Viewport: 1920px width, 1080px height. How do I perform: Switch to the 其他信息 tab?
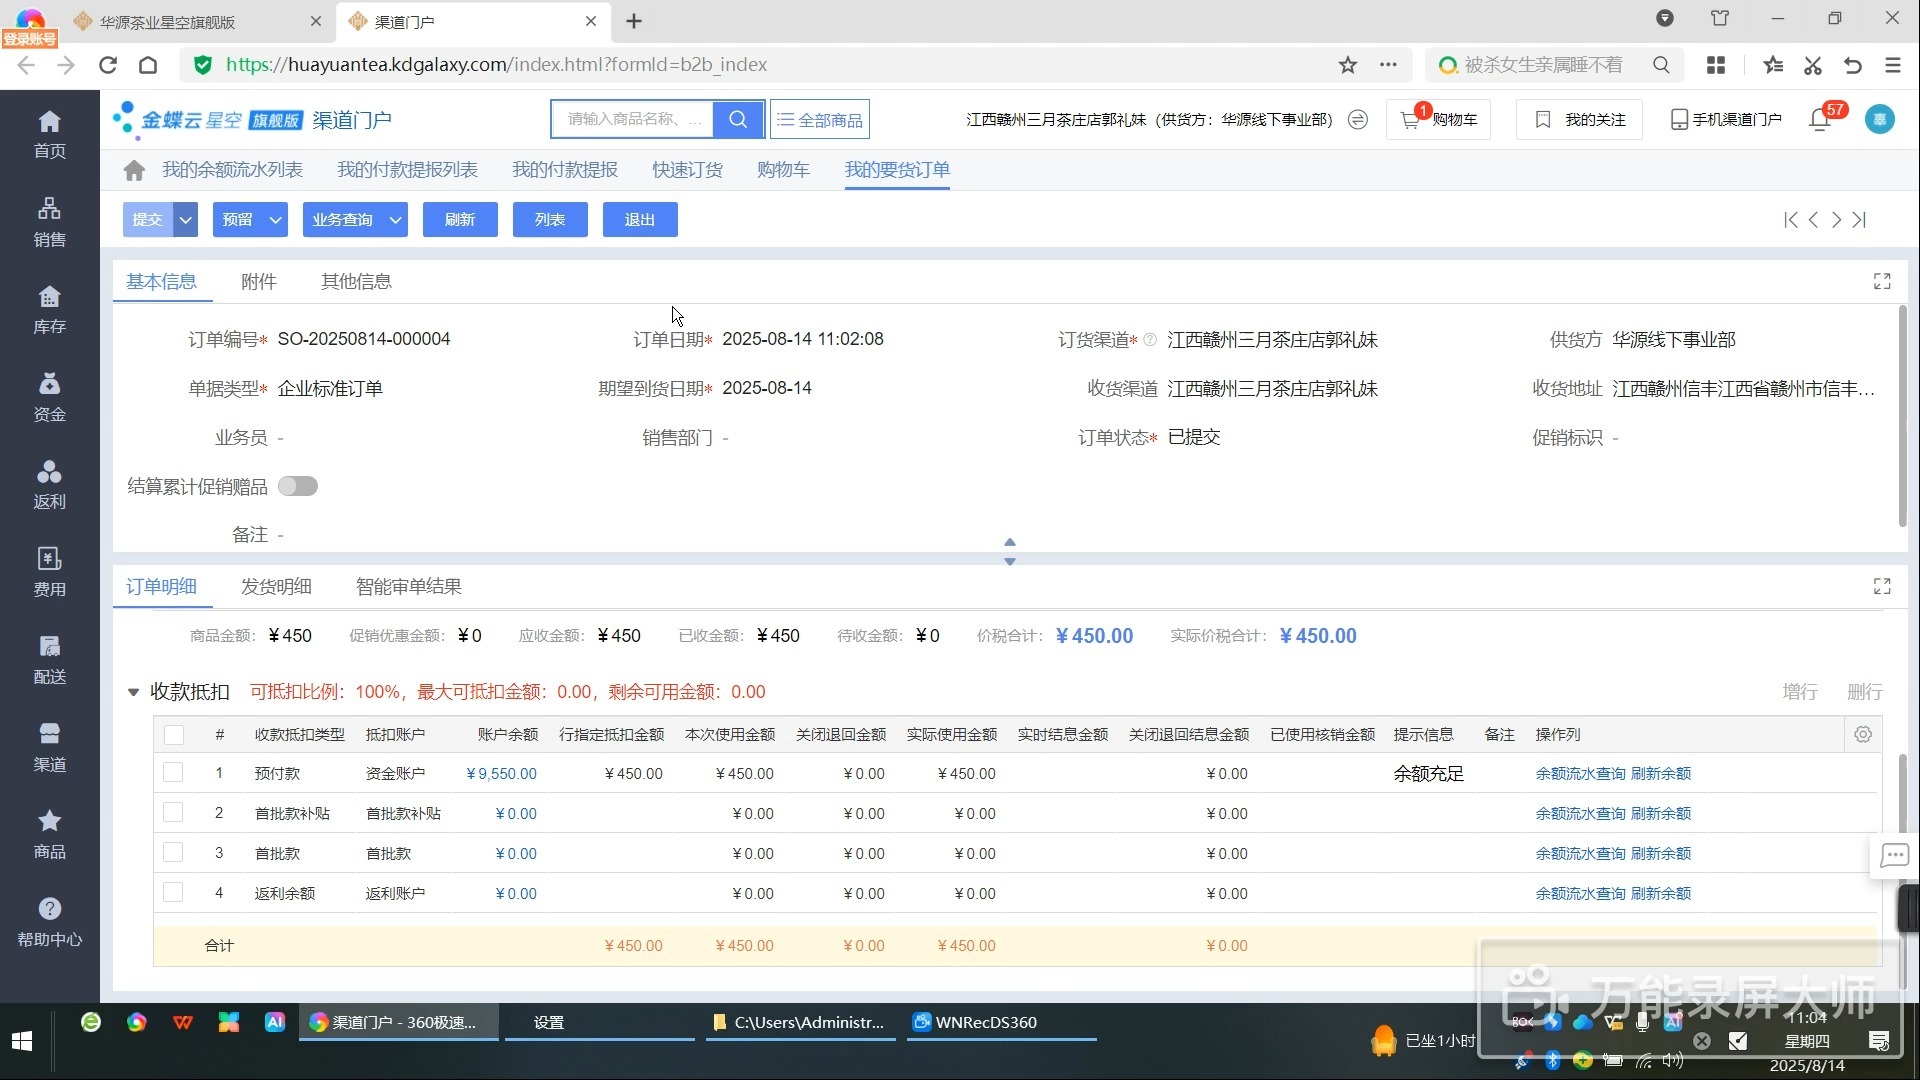[x=356, y=282]
